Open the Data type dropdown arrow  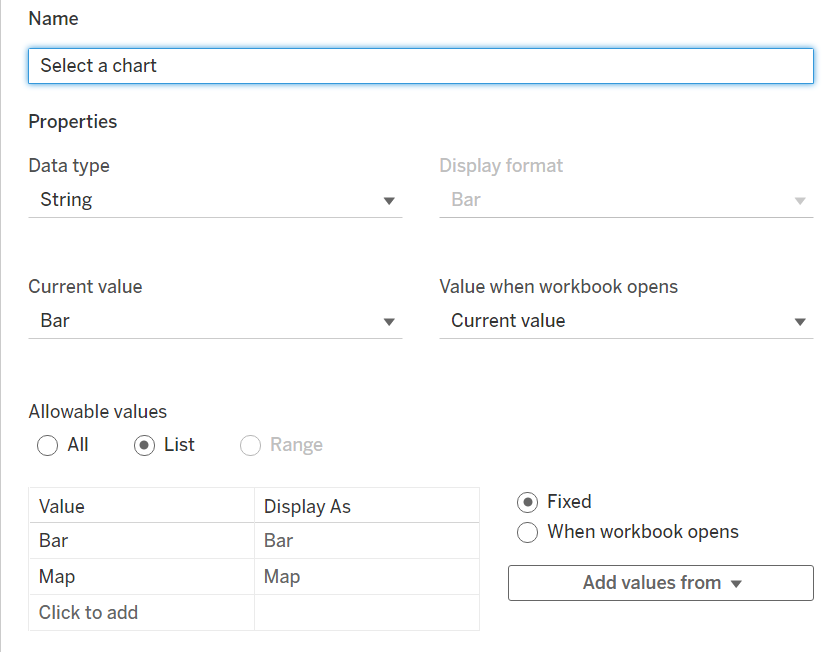coord(389,200)
